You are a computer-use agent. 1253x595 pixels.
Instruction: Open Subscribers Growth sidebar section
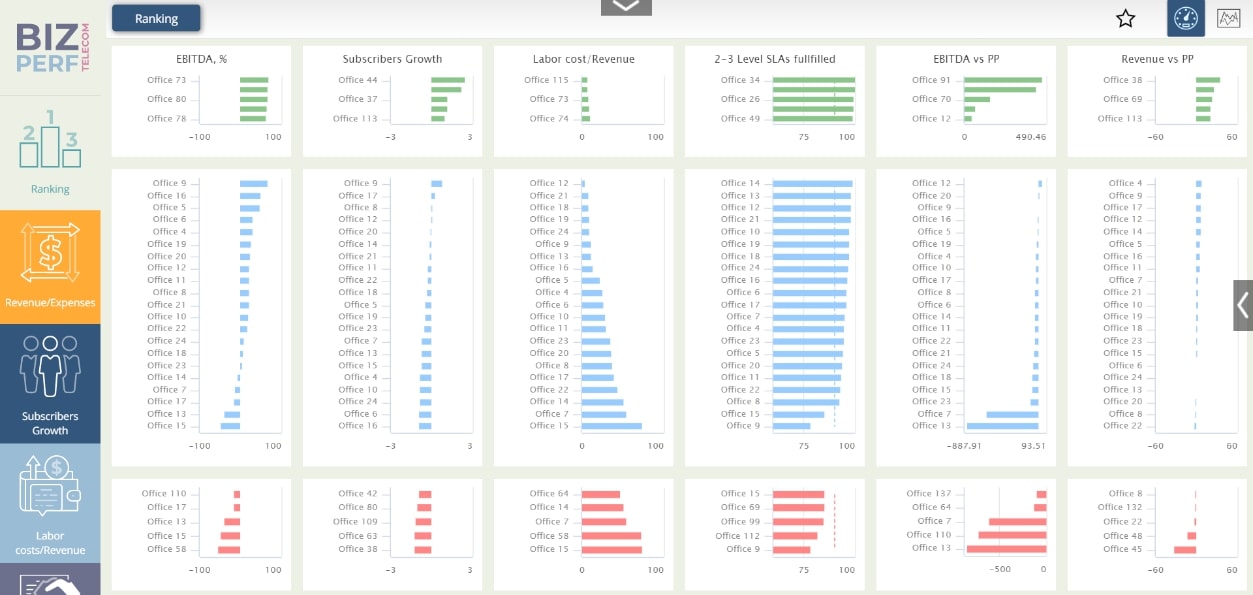[x=50, y=384]
